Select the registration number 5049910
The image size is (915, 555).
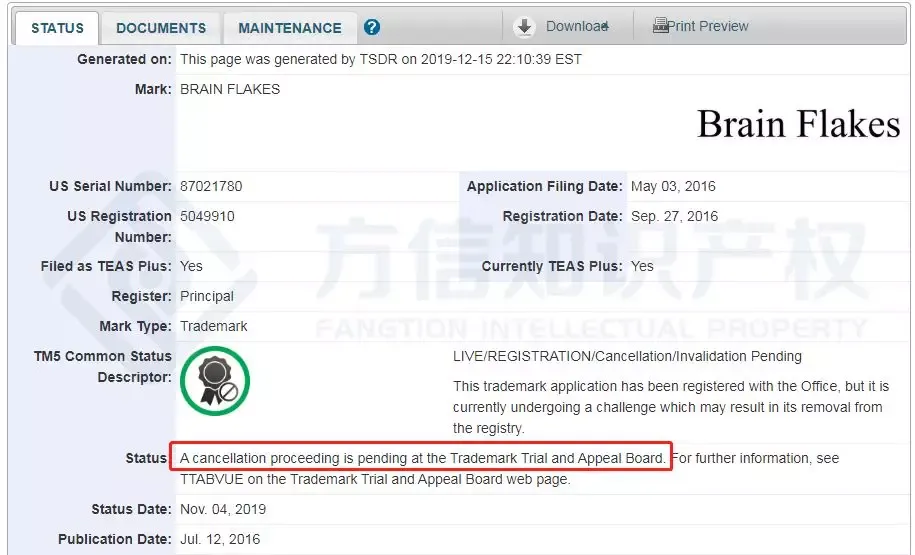pyautogui.click(x=207, y=217)
